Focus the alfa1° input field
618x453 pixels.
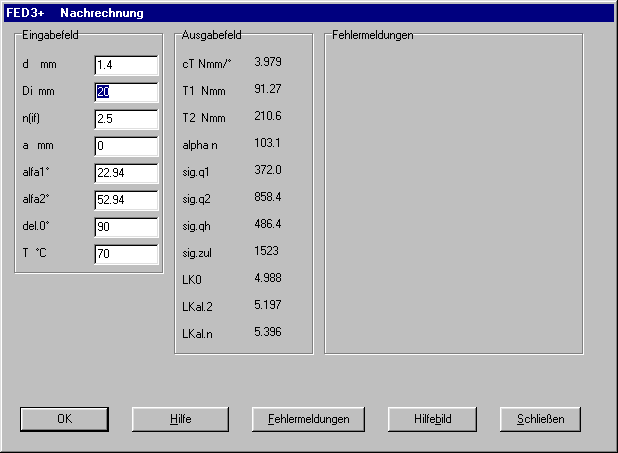click(x=127, y=173)
